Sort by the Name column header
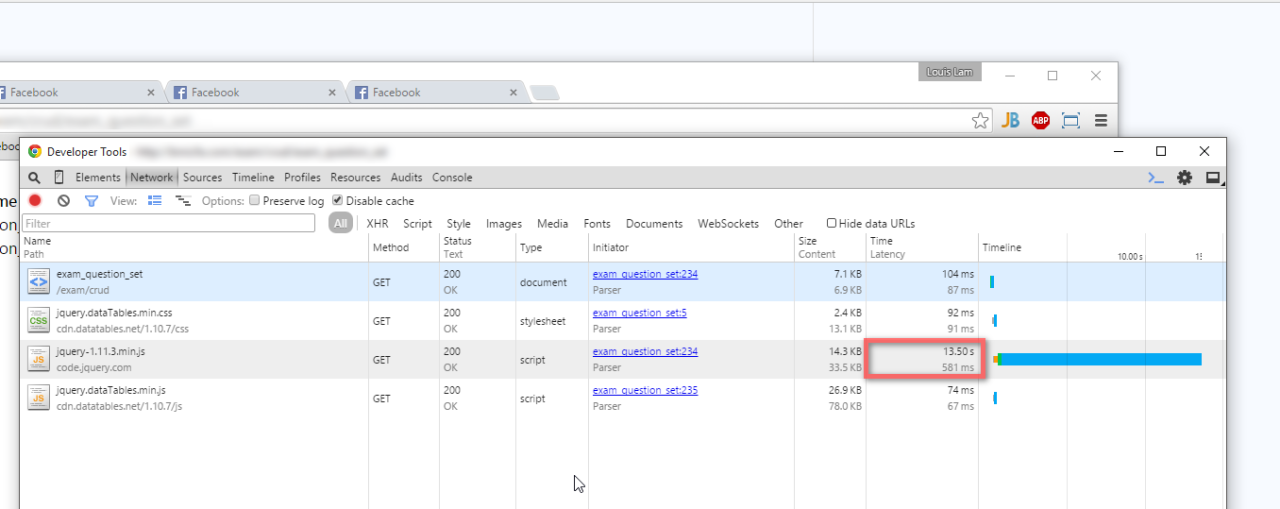1280x509 pixels. 194,247
